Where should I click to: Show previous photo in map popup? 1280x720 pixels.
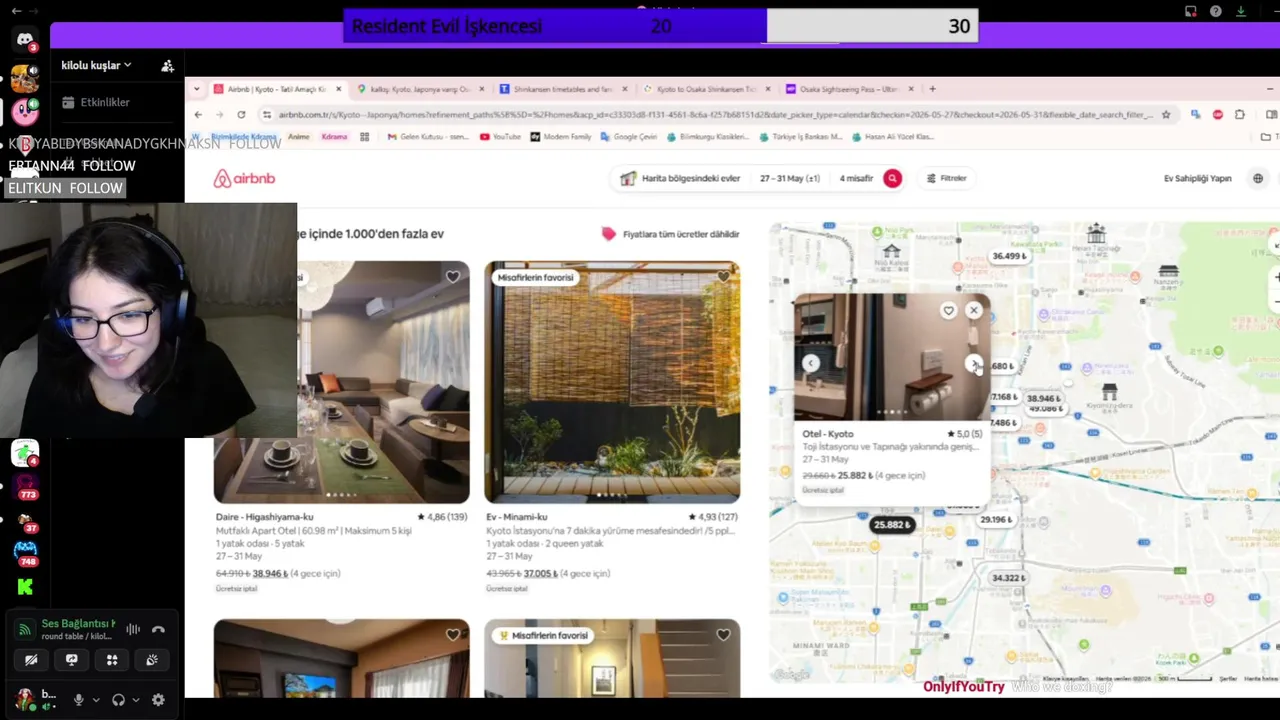[x=811, y=363]
